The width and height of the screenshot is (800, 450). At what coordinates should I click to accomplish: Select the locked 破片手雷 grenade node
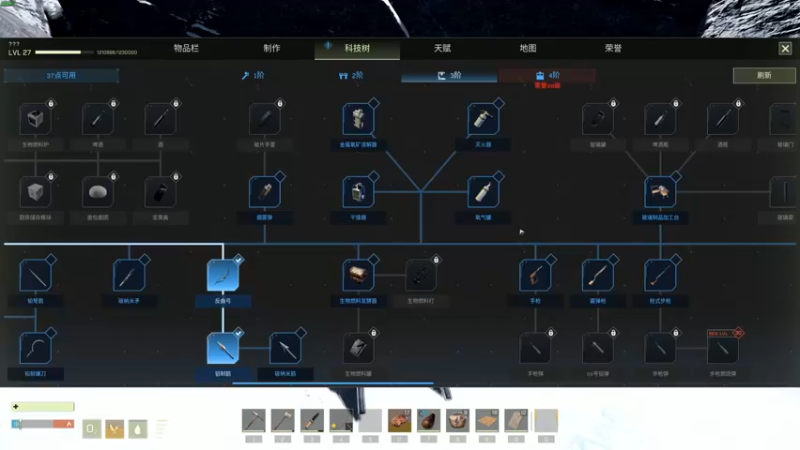tap(264, 119)
